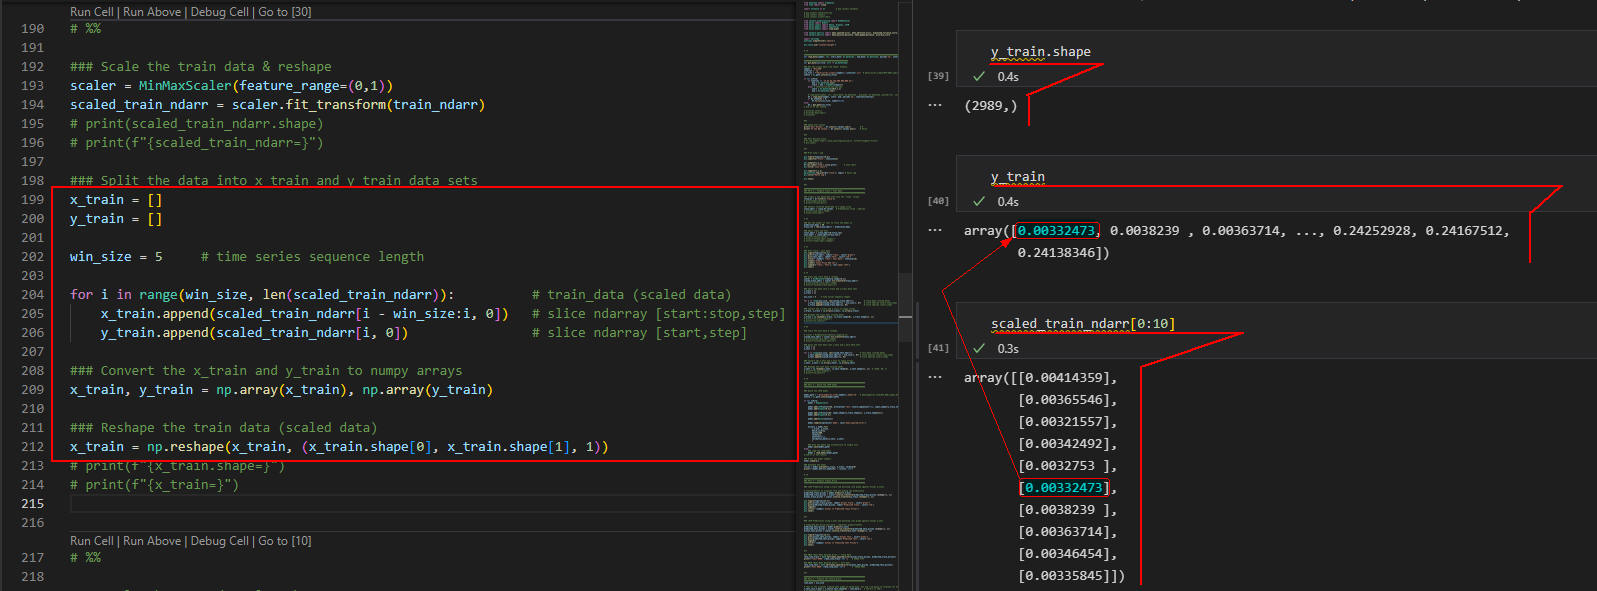Click line number 215 in the gutter

point(32,504)
